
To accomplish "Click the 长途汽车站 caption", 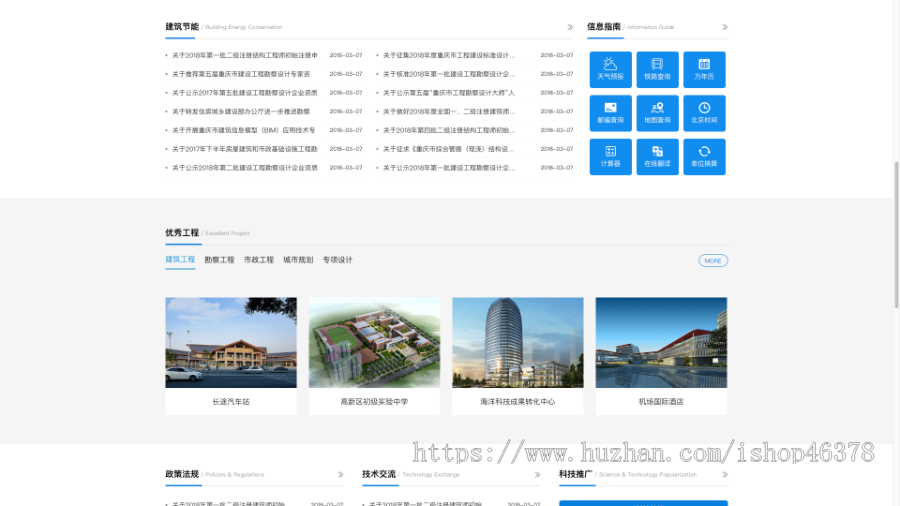I will pos(231,402).
